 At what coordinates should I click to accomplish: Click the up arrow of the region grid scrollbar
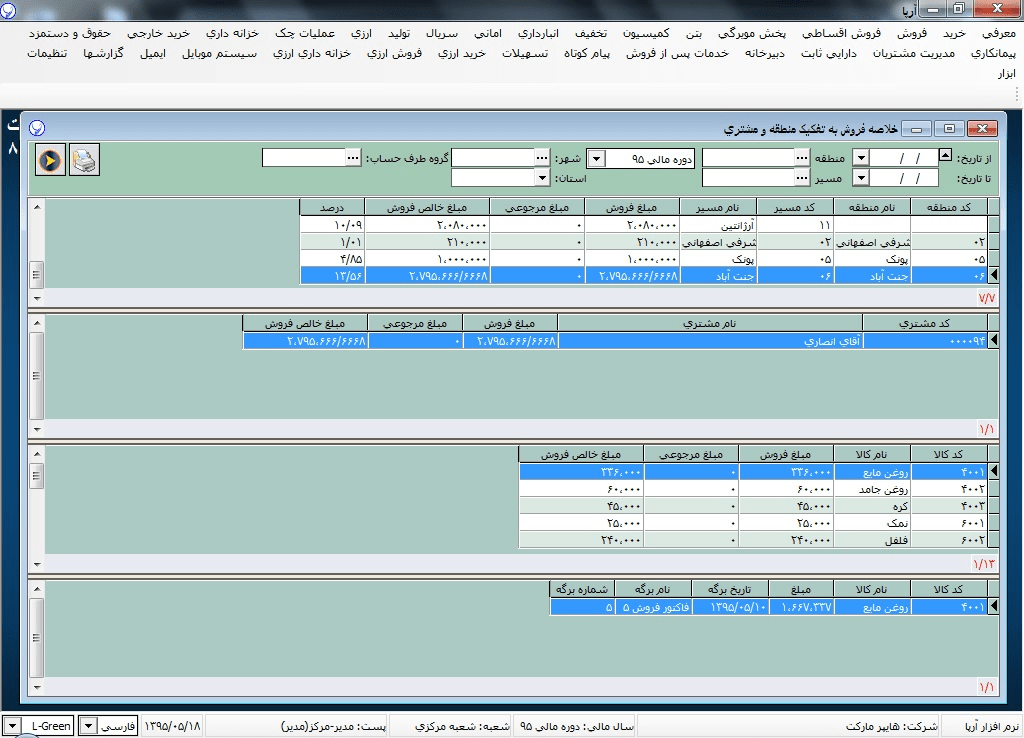(37, 207)
